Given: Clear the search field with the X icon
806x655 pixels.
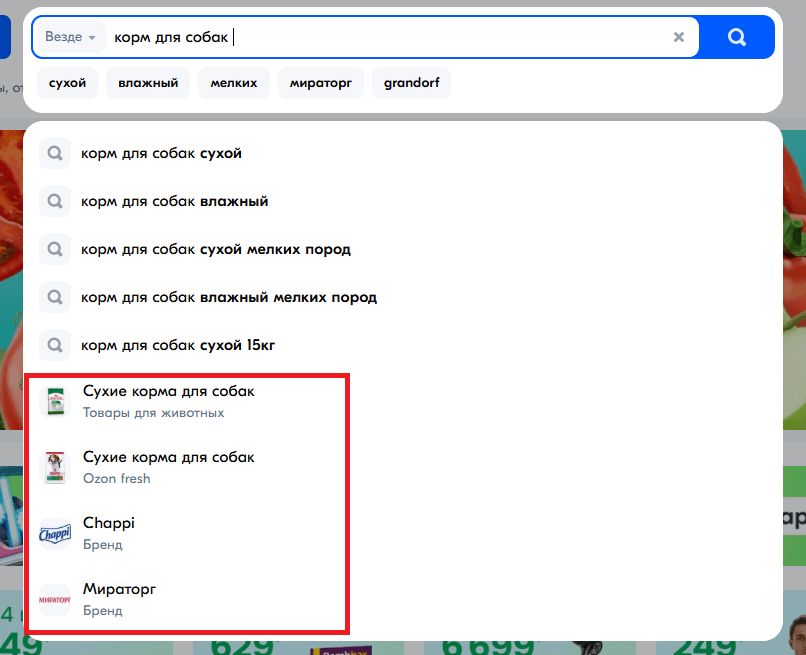Looking at the screenshot, I should pyautogui.click(x=679, y=37).
